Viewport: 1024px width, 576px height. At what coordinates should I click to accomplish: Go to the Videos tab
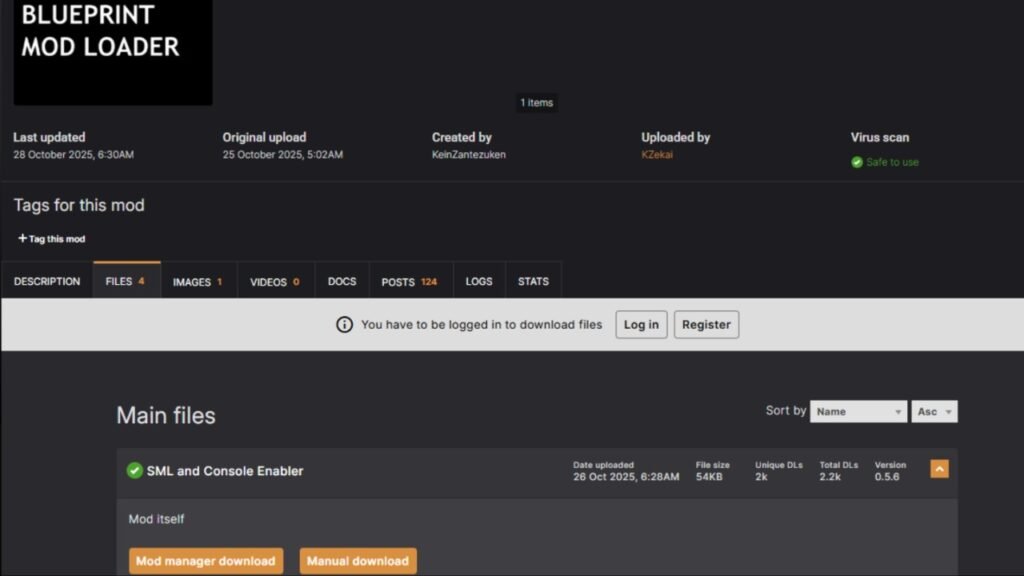pos(275,282)
